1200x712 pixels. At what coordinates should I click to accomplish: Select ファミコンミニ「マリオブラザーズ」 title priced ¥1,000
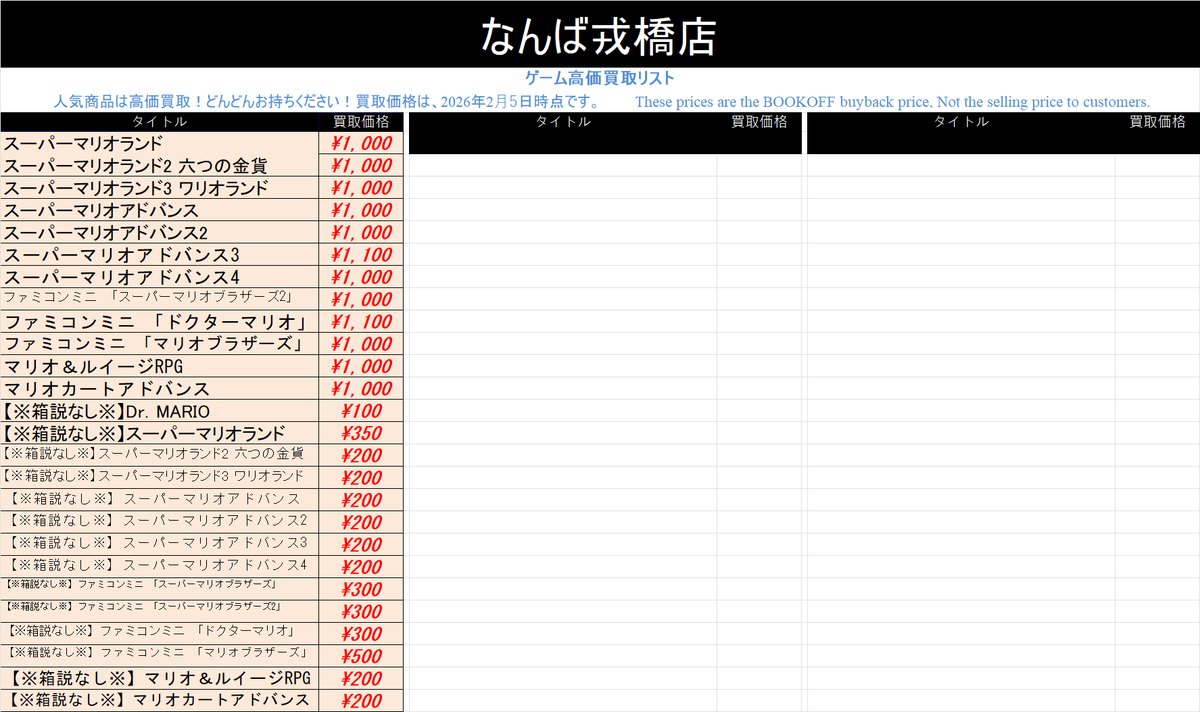pyautogui.click(x=160, y=344)
